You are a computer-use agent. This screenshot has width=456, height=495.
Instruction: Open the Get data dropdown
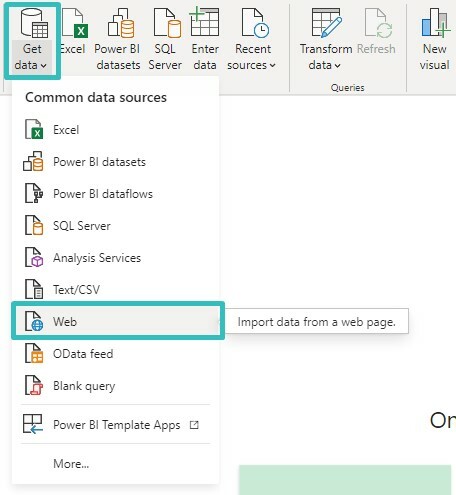[x=32, y=41]
